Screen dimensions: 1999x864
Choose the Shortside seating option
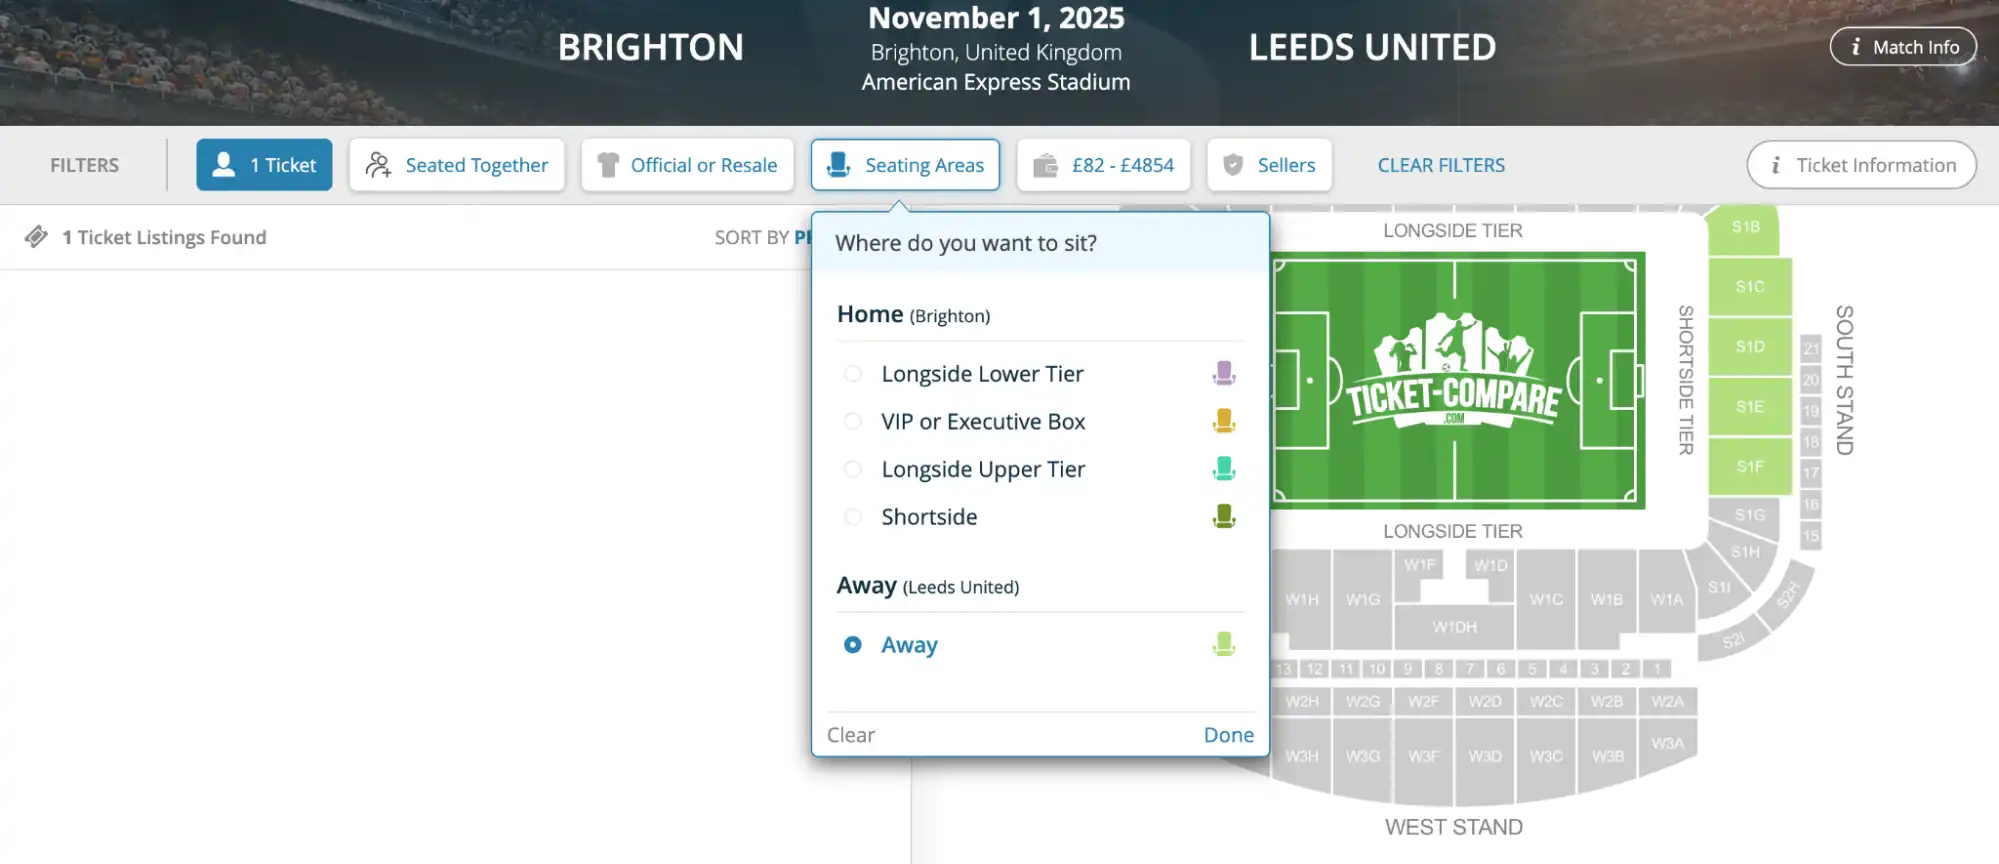point(853,517)
